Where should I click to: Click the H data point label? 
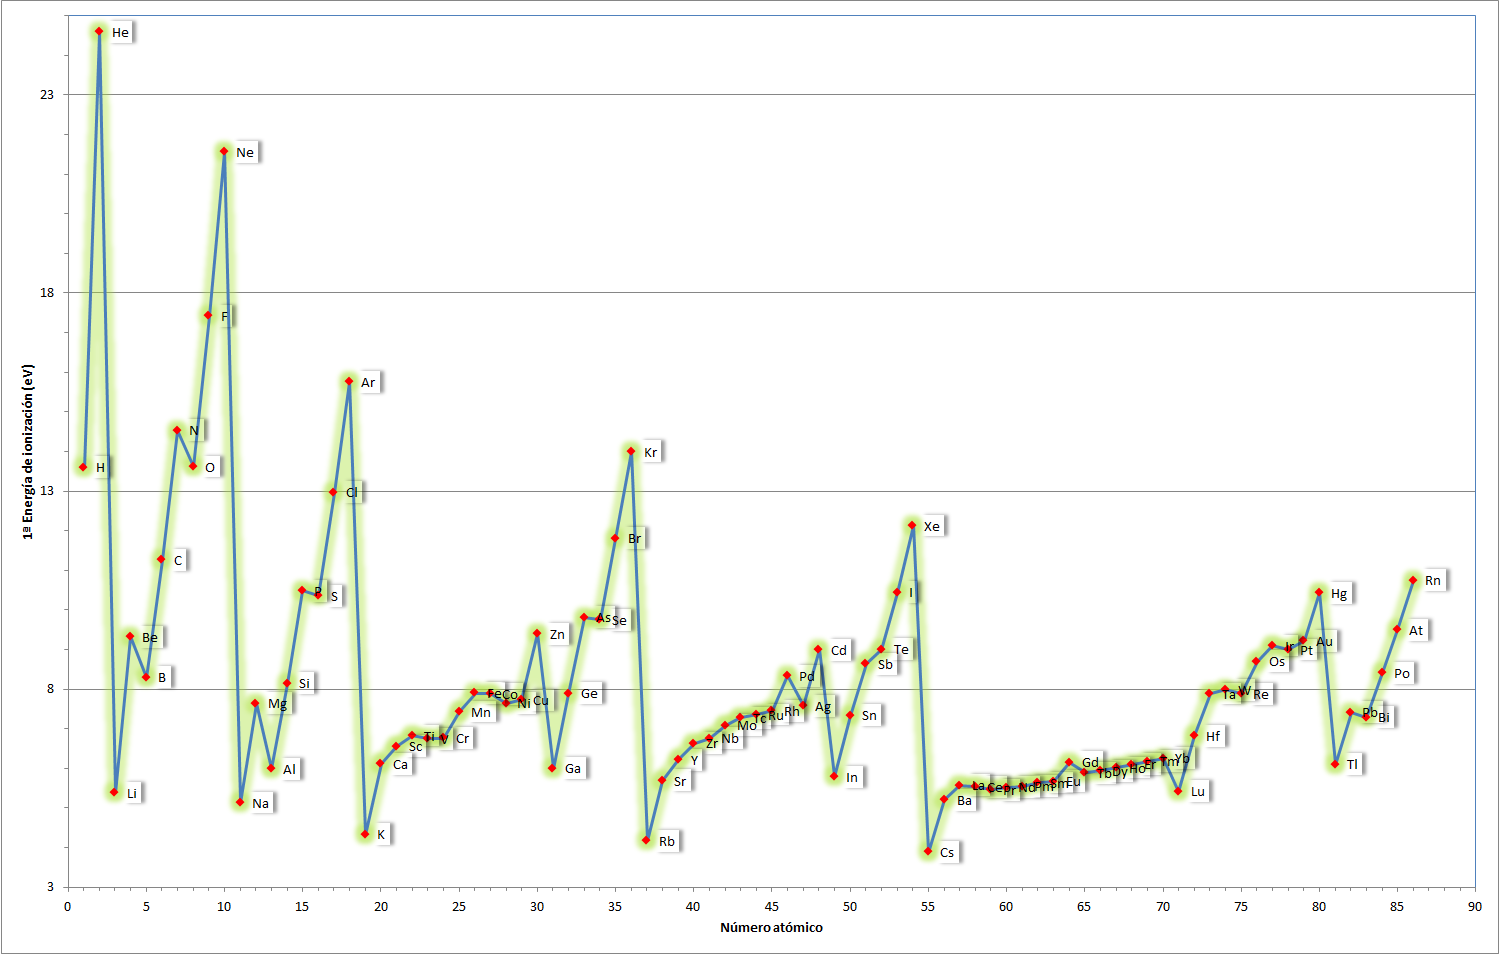100,467
